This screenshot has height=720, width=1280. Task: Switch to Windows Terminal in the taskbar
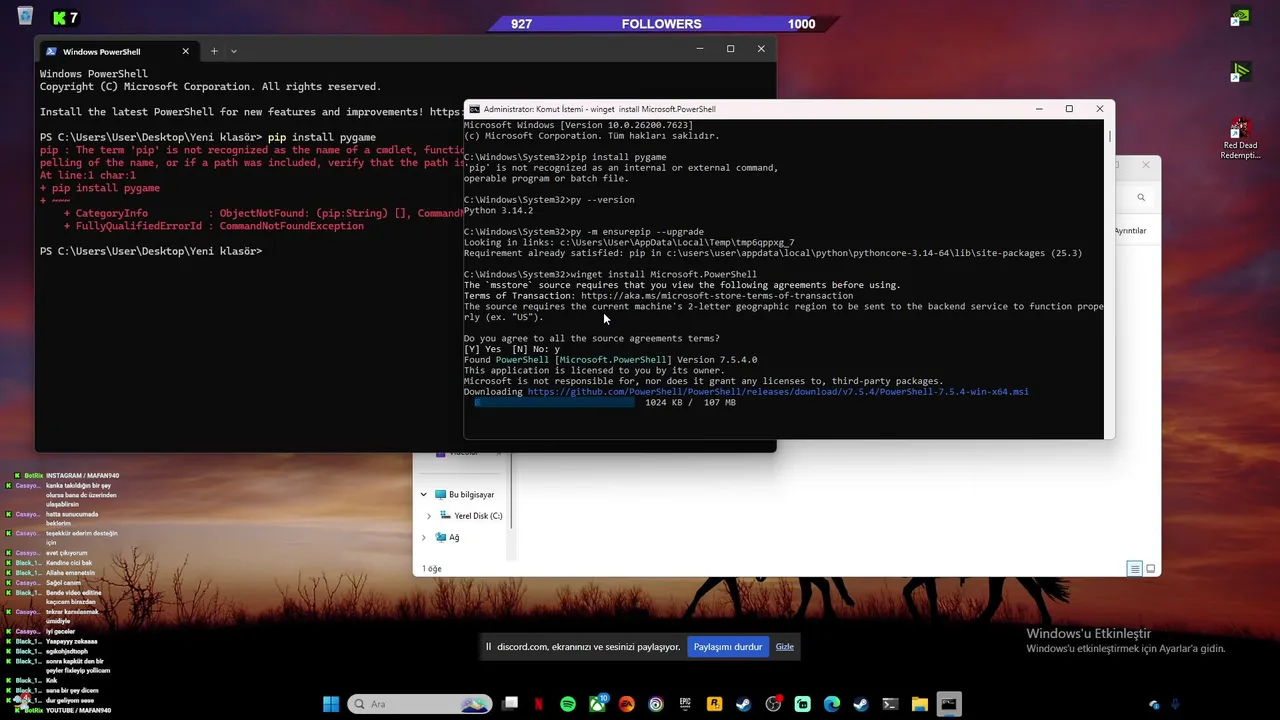[890, 704]
